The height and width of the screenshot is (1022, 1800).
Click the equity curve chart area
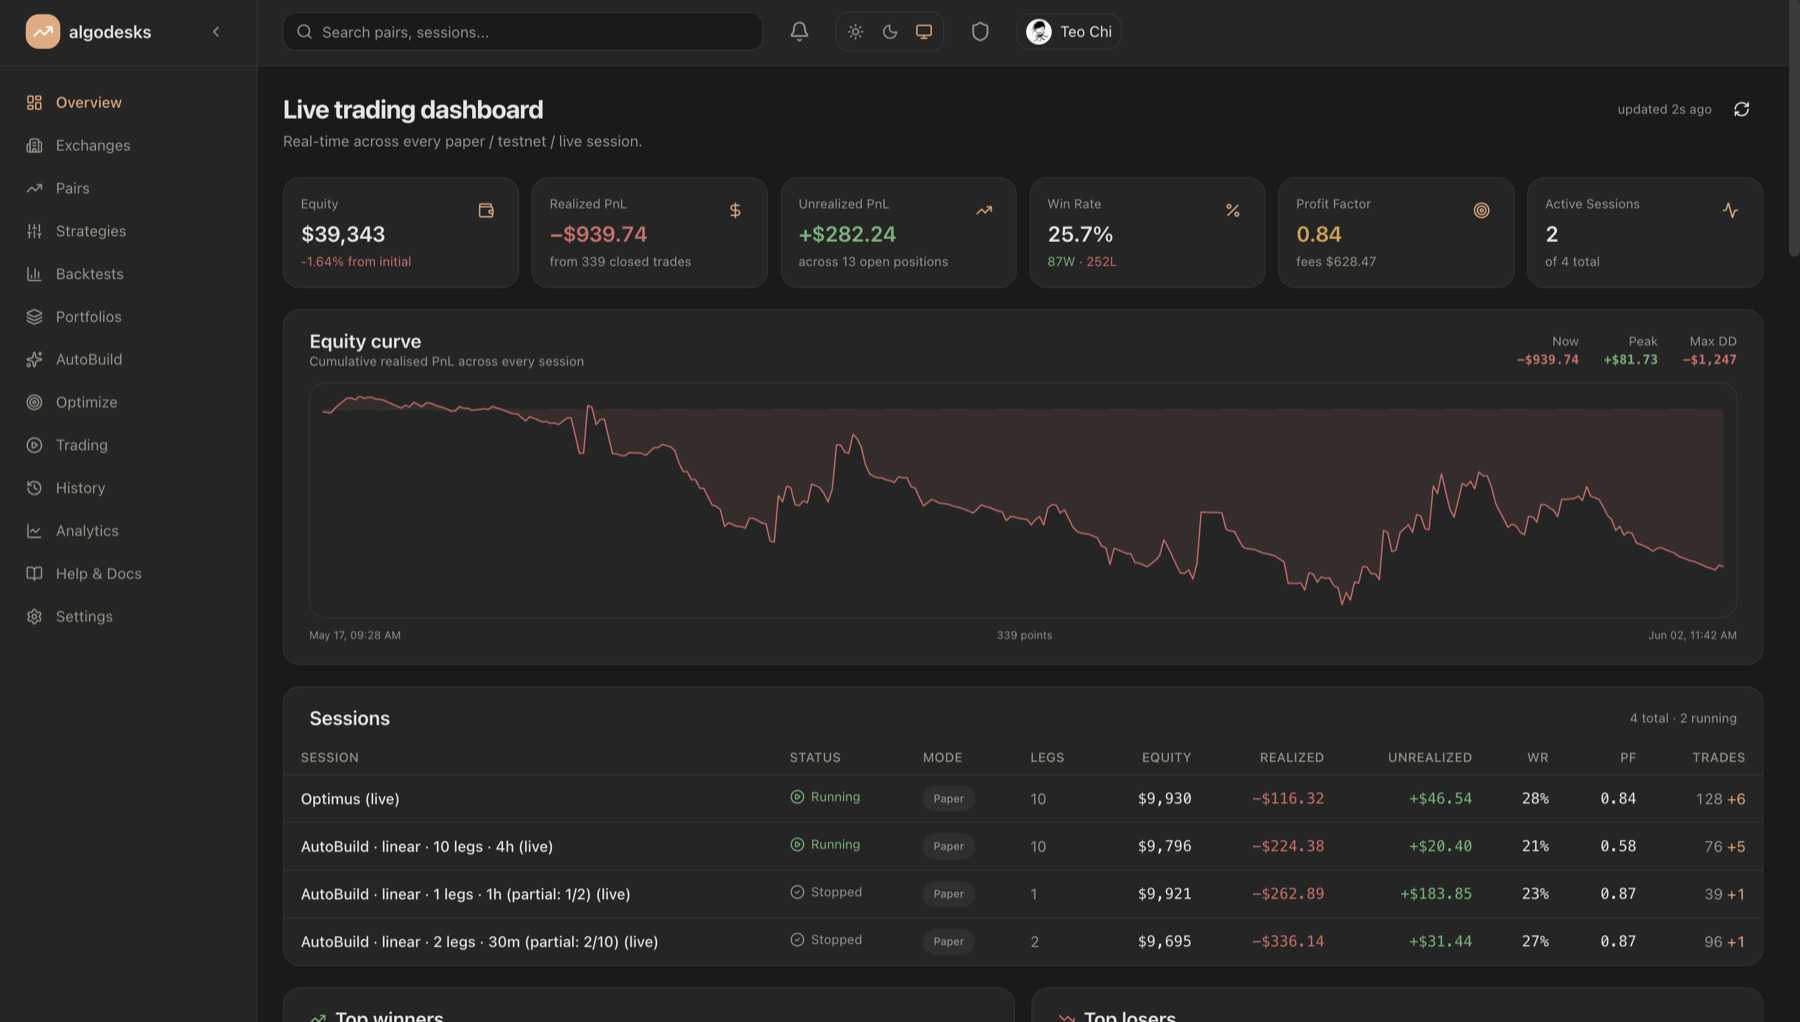point(1023,500)
